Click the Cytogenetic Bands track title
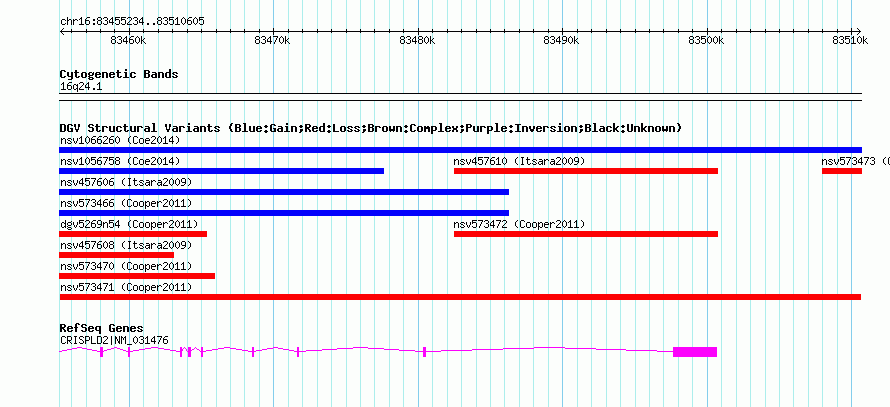 119,74
